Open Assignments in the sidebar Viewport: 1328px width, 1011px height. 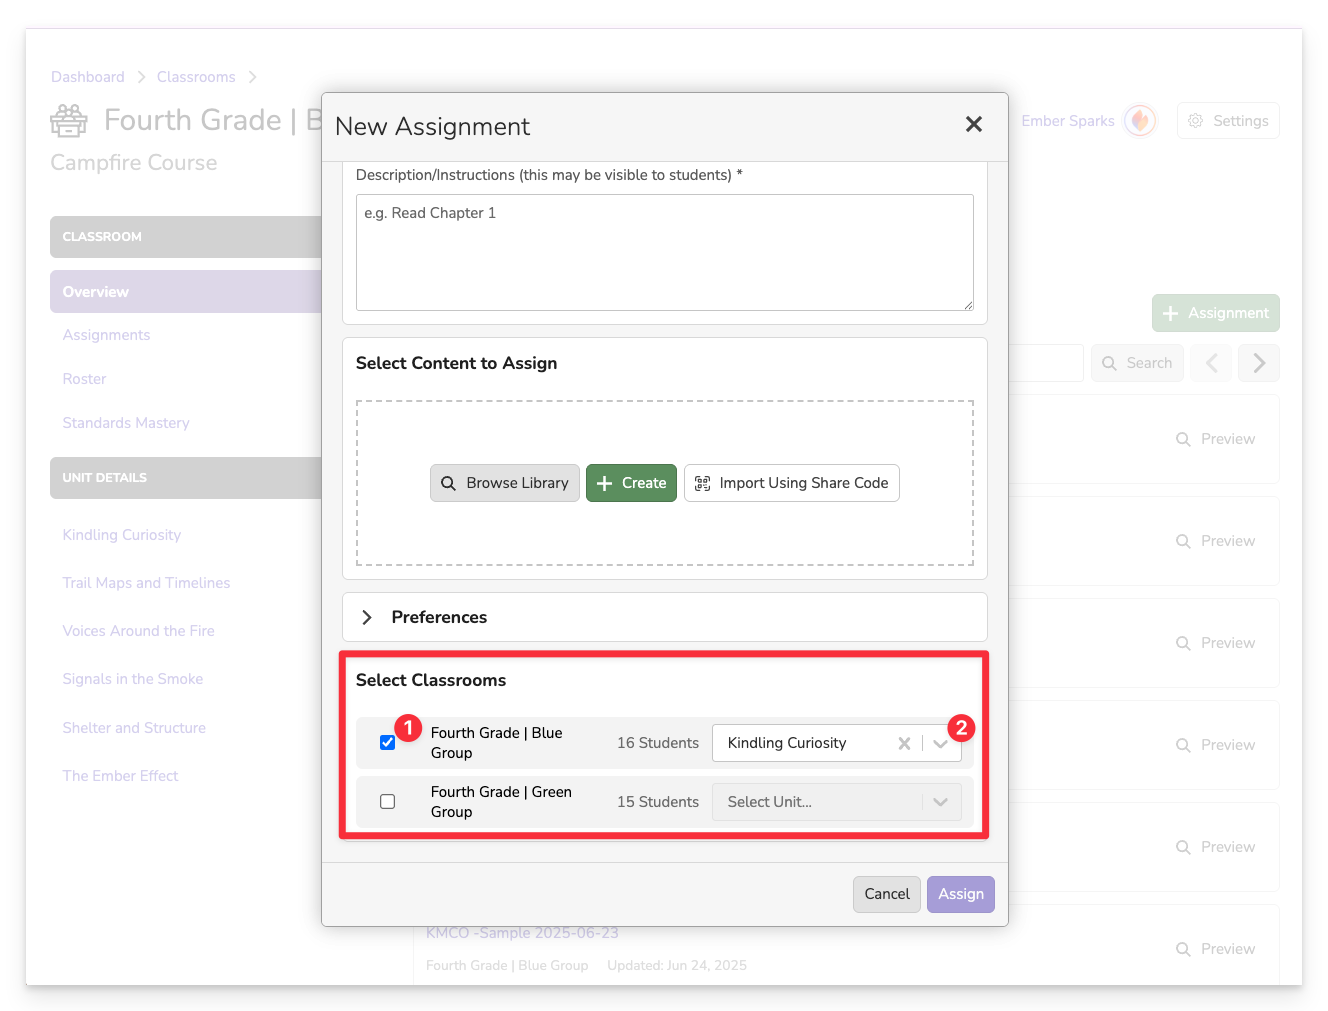click(x=106, y=335)
